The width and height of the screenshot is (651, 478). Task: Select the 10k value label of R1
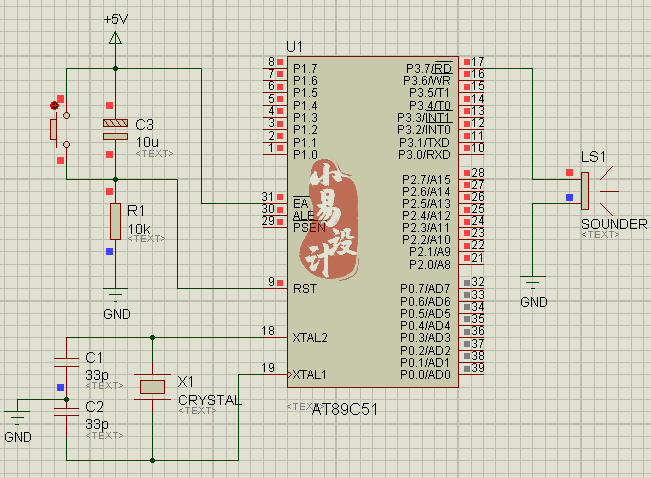tap(139, 229)
